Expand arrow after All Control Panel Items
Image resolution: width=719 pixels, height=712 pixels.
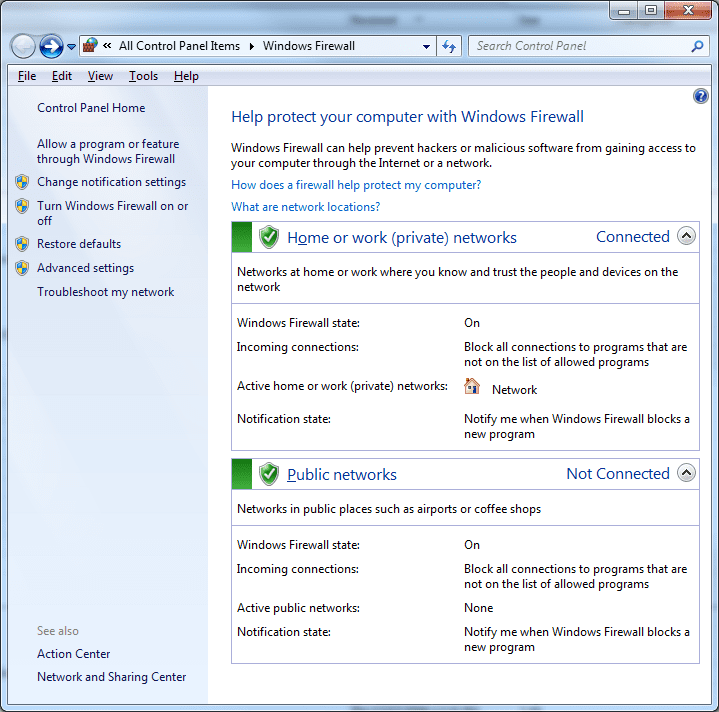click(x=252, y=46)
